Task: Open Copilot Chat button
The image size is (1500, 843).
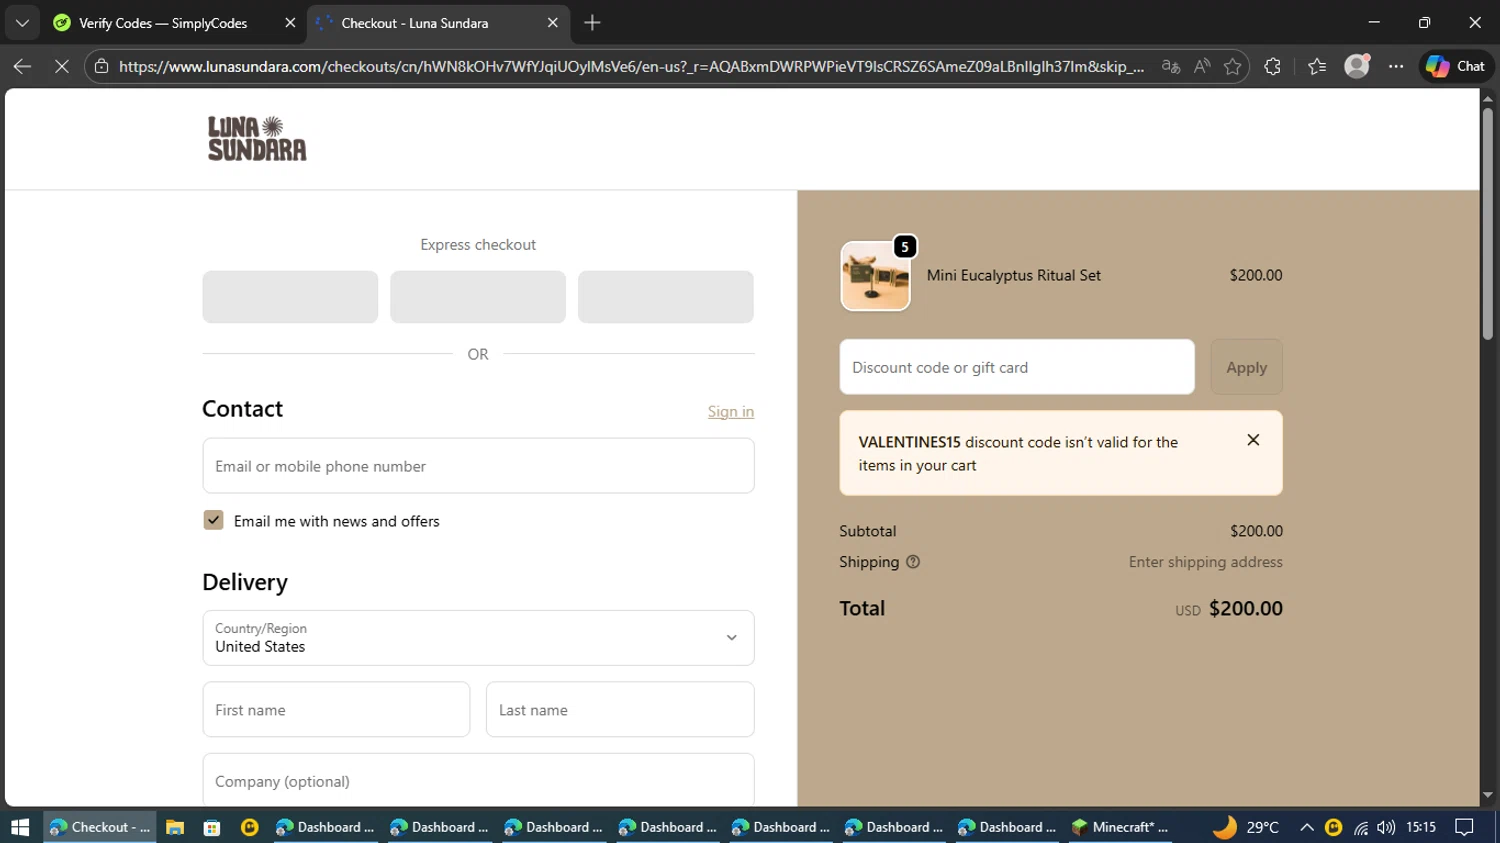Action: click(x=1456, y=66)
